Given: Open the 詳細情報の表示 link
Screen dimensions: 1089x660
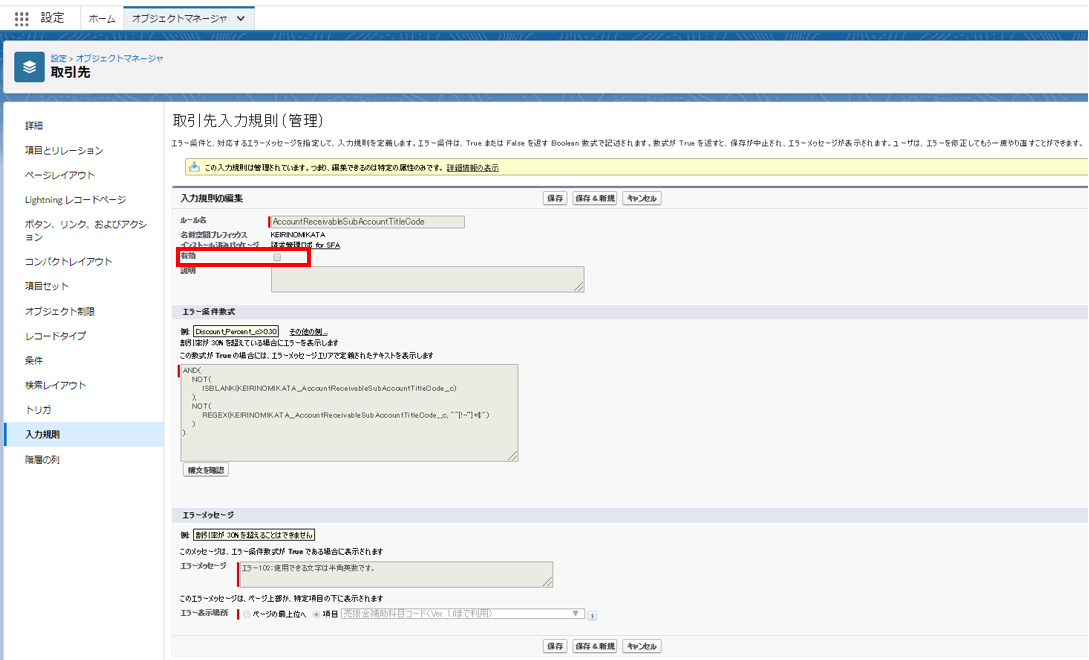Looking at the screenshot, I should tap(472, 168).
